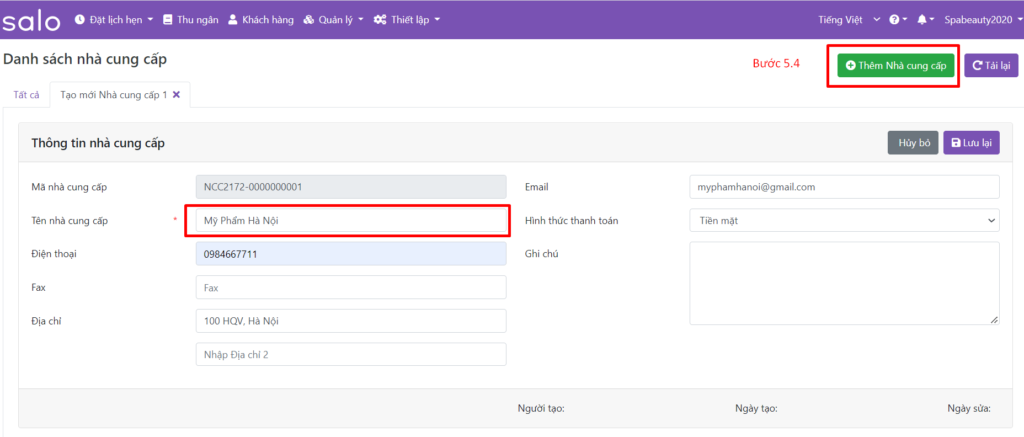Switch to the Tất cả tab

[26, 95]
